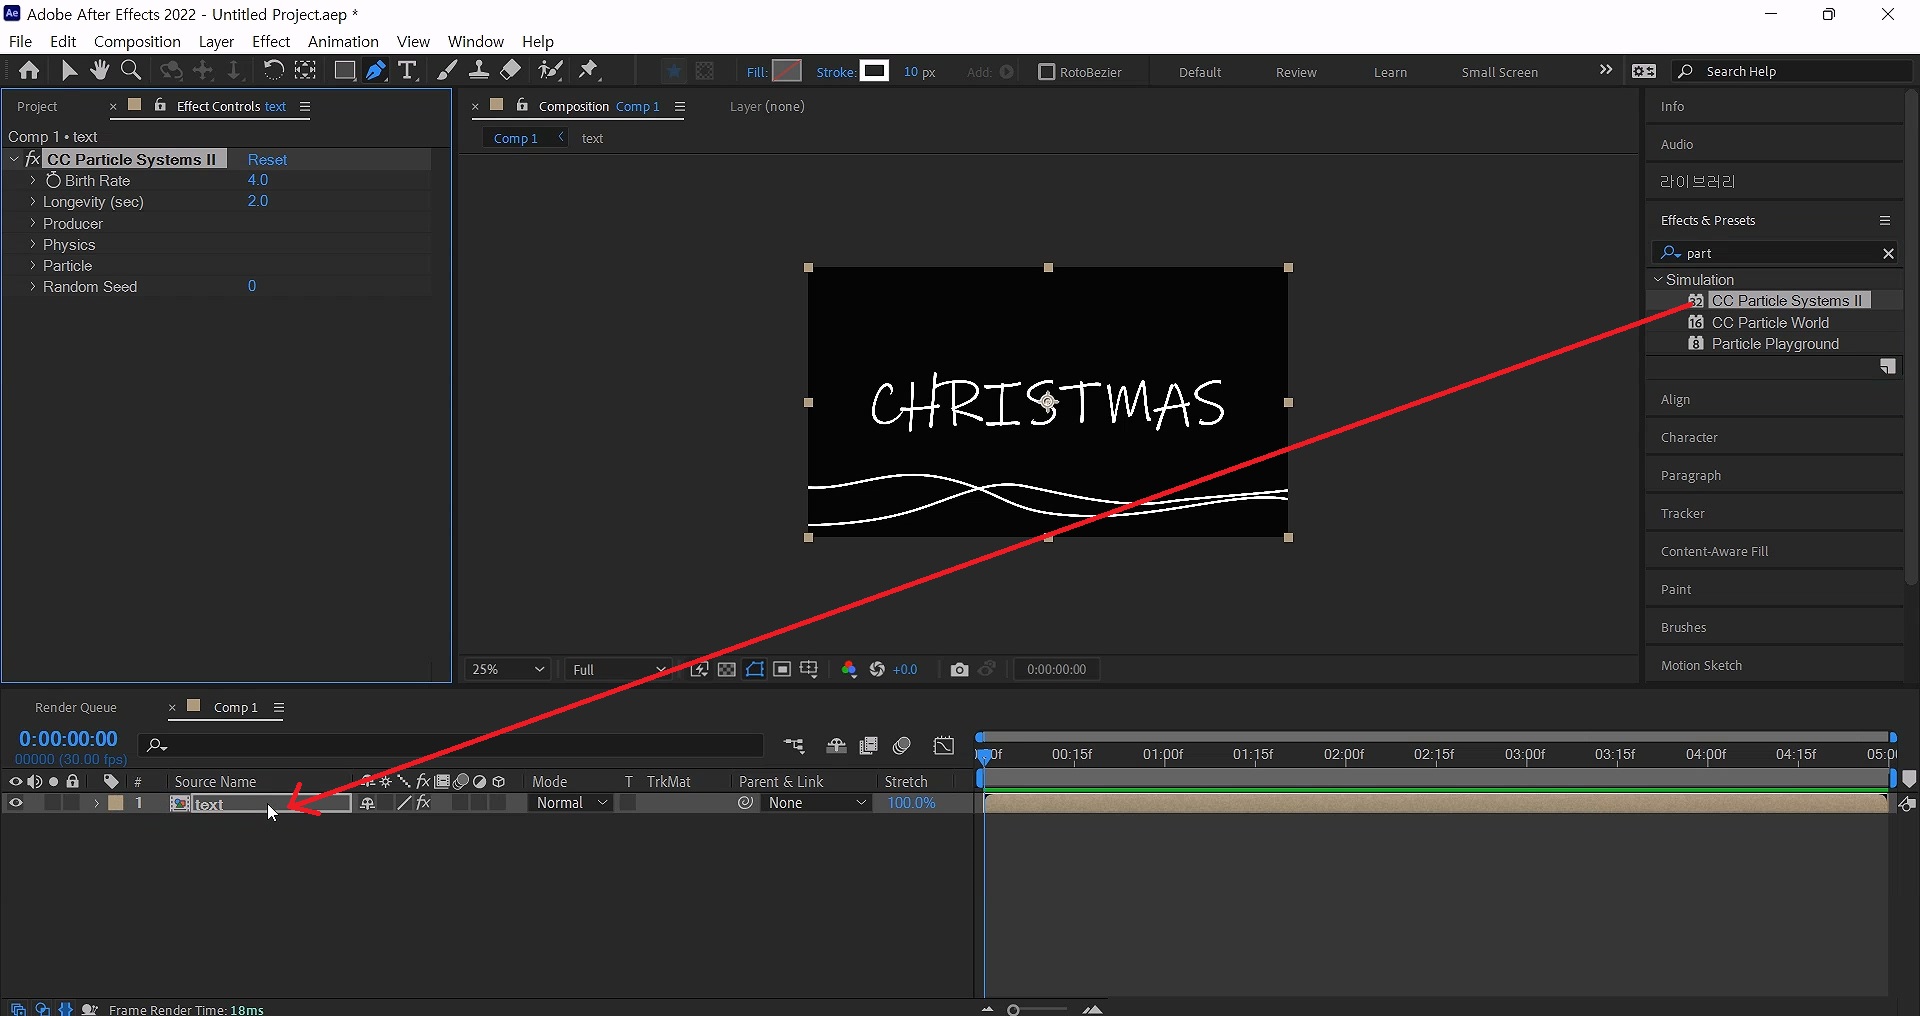1920x1016 pixels.
Task: Select the Clone Stamp tool
Action: (x=479, y=70)
